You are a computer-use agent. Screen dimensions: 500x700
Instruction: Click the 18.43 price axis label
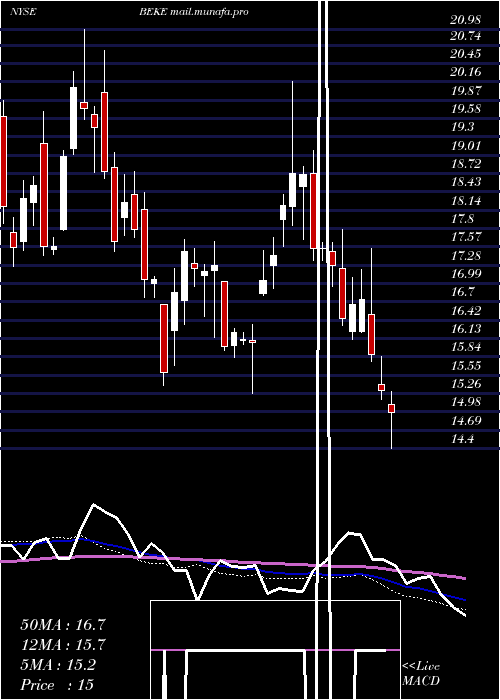click(466, 182)
